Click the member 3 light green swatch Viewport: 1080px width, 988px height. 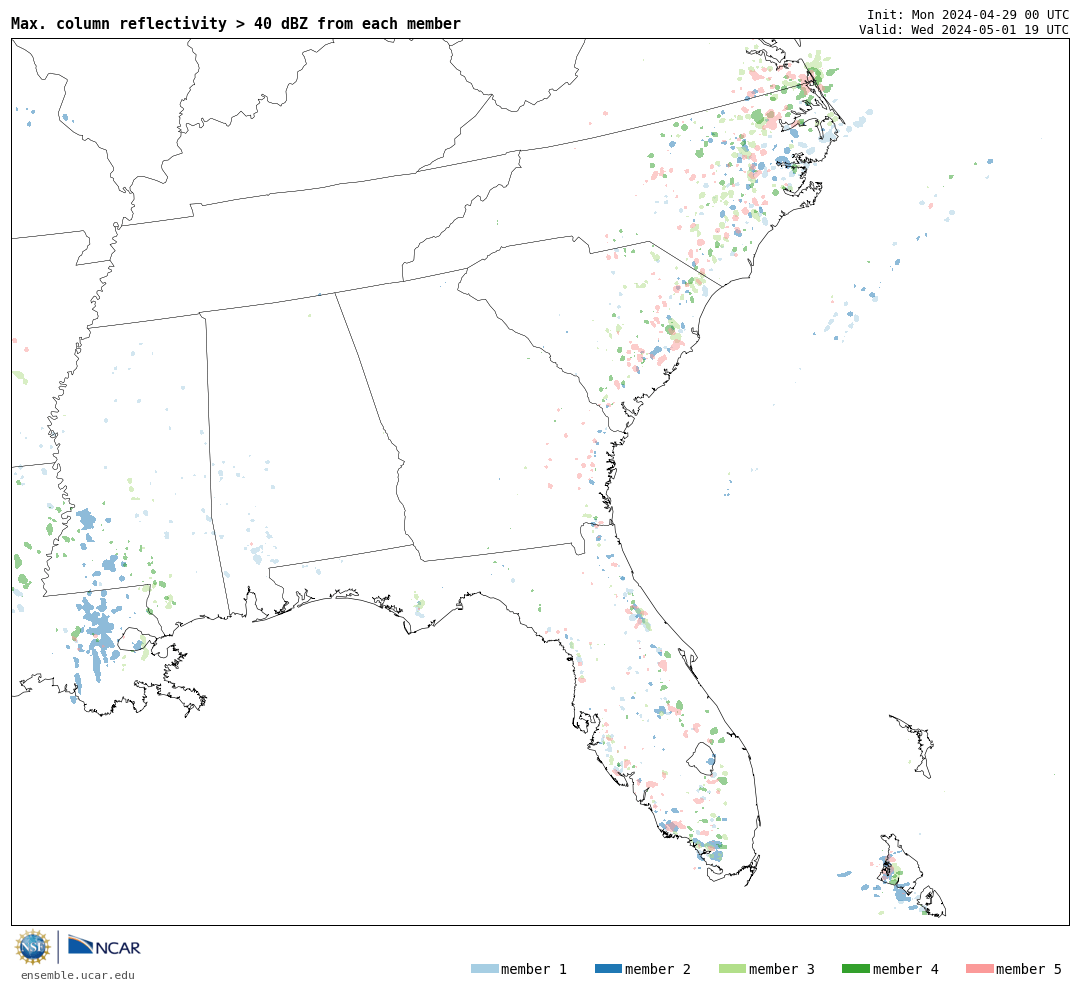click(732, 969)
